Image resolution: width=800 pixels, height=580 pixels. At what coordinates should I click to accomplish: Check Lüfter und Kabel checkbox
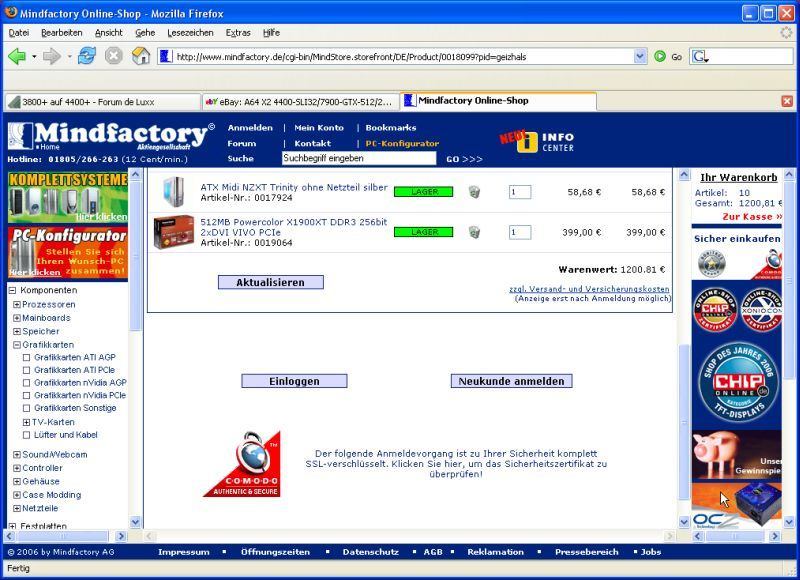click(x=27, y=435)
